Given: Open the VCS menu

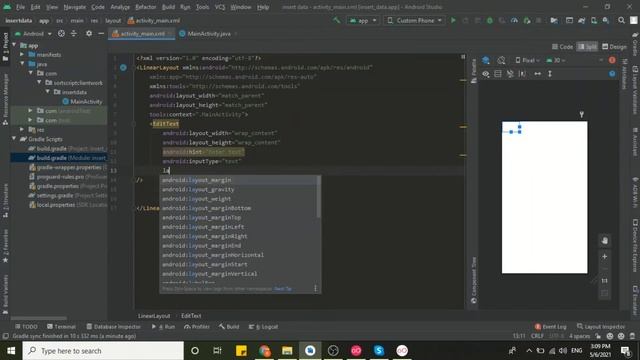Looking at the screenshot, I should [220, 7].
